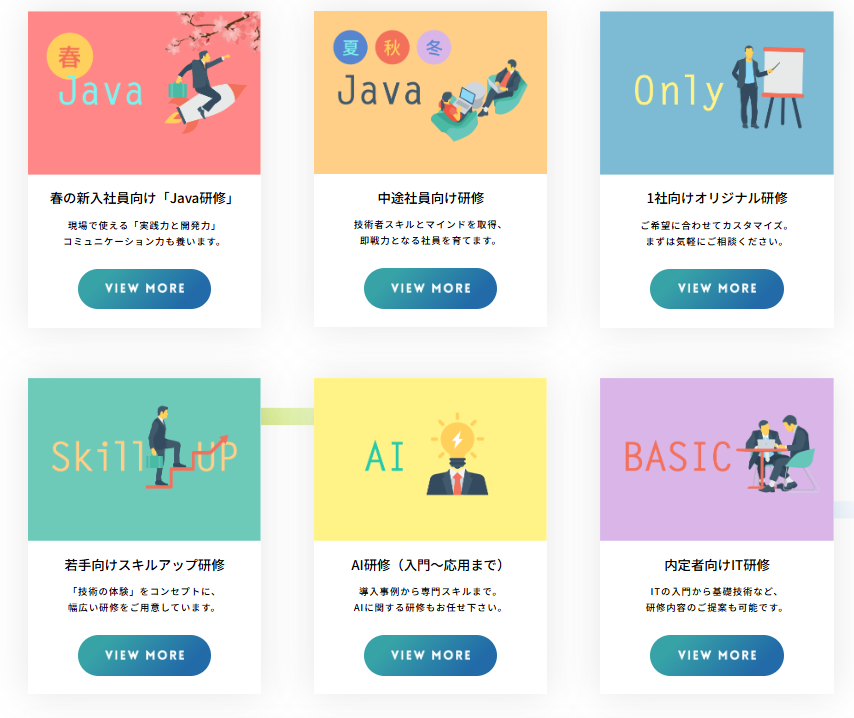Viewport: 854px width, 718px height.
Task: Open VIEW MORE for spring Java training
Action: point(144,289)
